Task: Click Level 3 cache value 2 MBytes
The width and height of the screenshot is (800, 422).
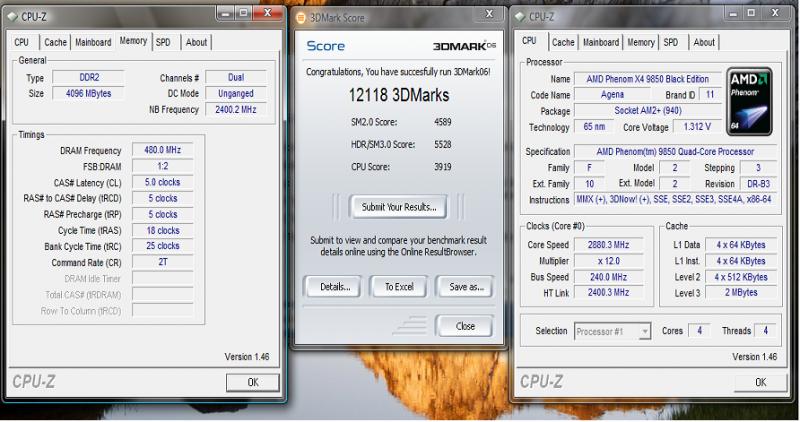Action: tap(741, 292)
